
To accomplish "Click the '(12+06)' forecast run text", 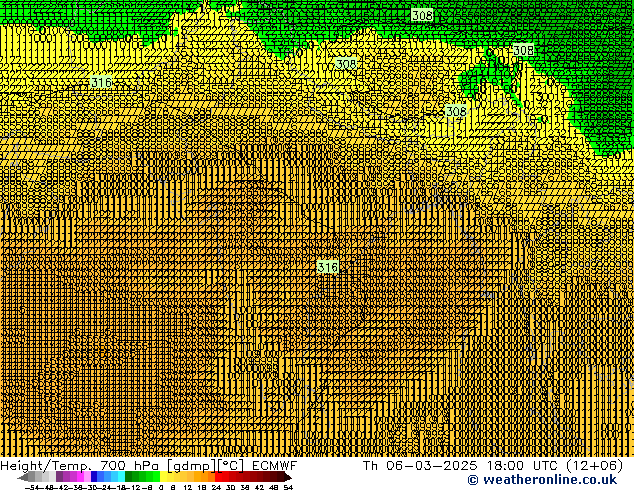I will (594, 465).
